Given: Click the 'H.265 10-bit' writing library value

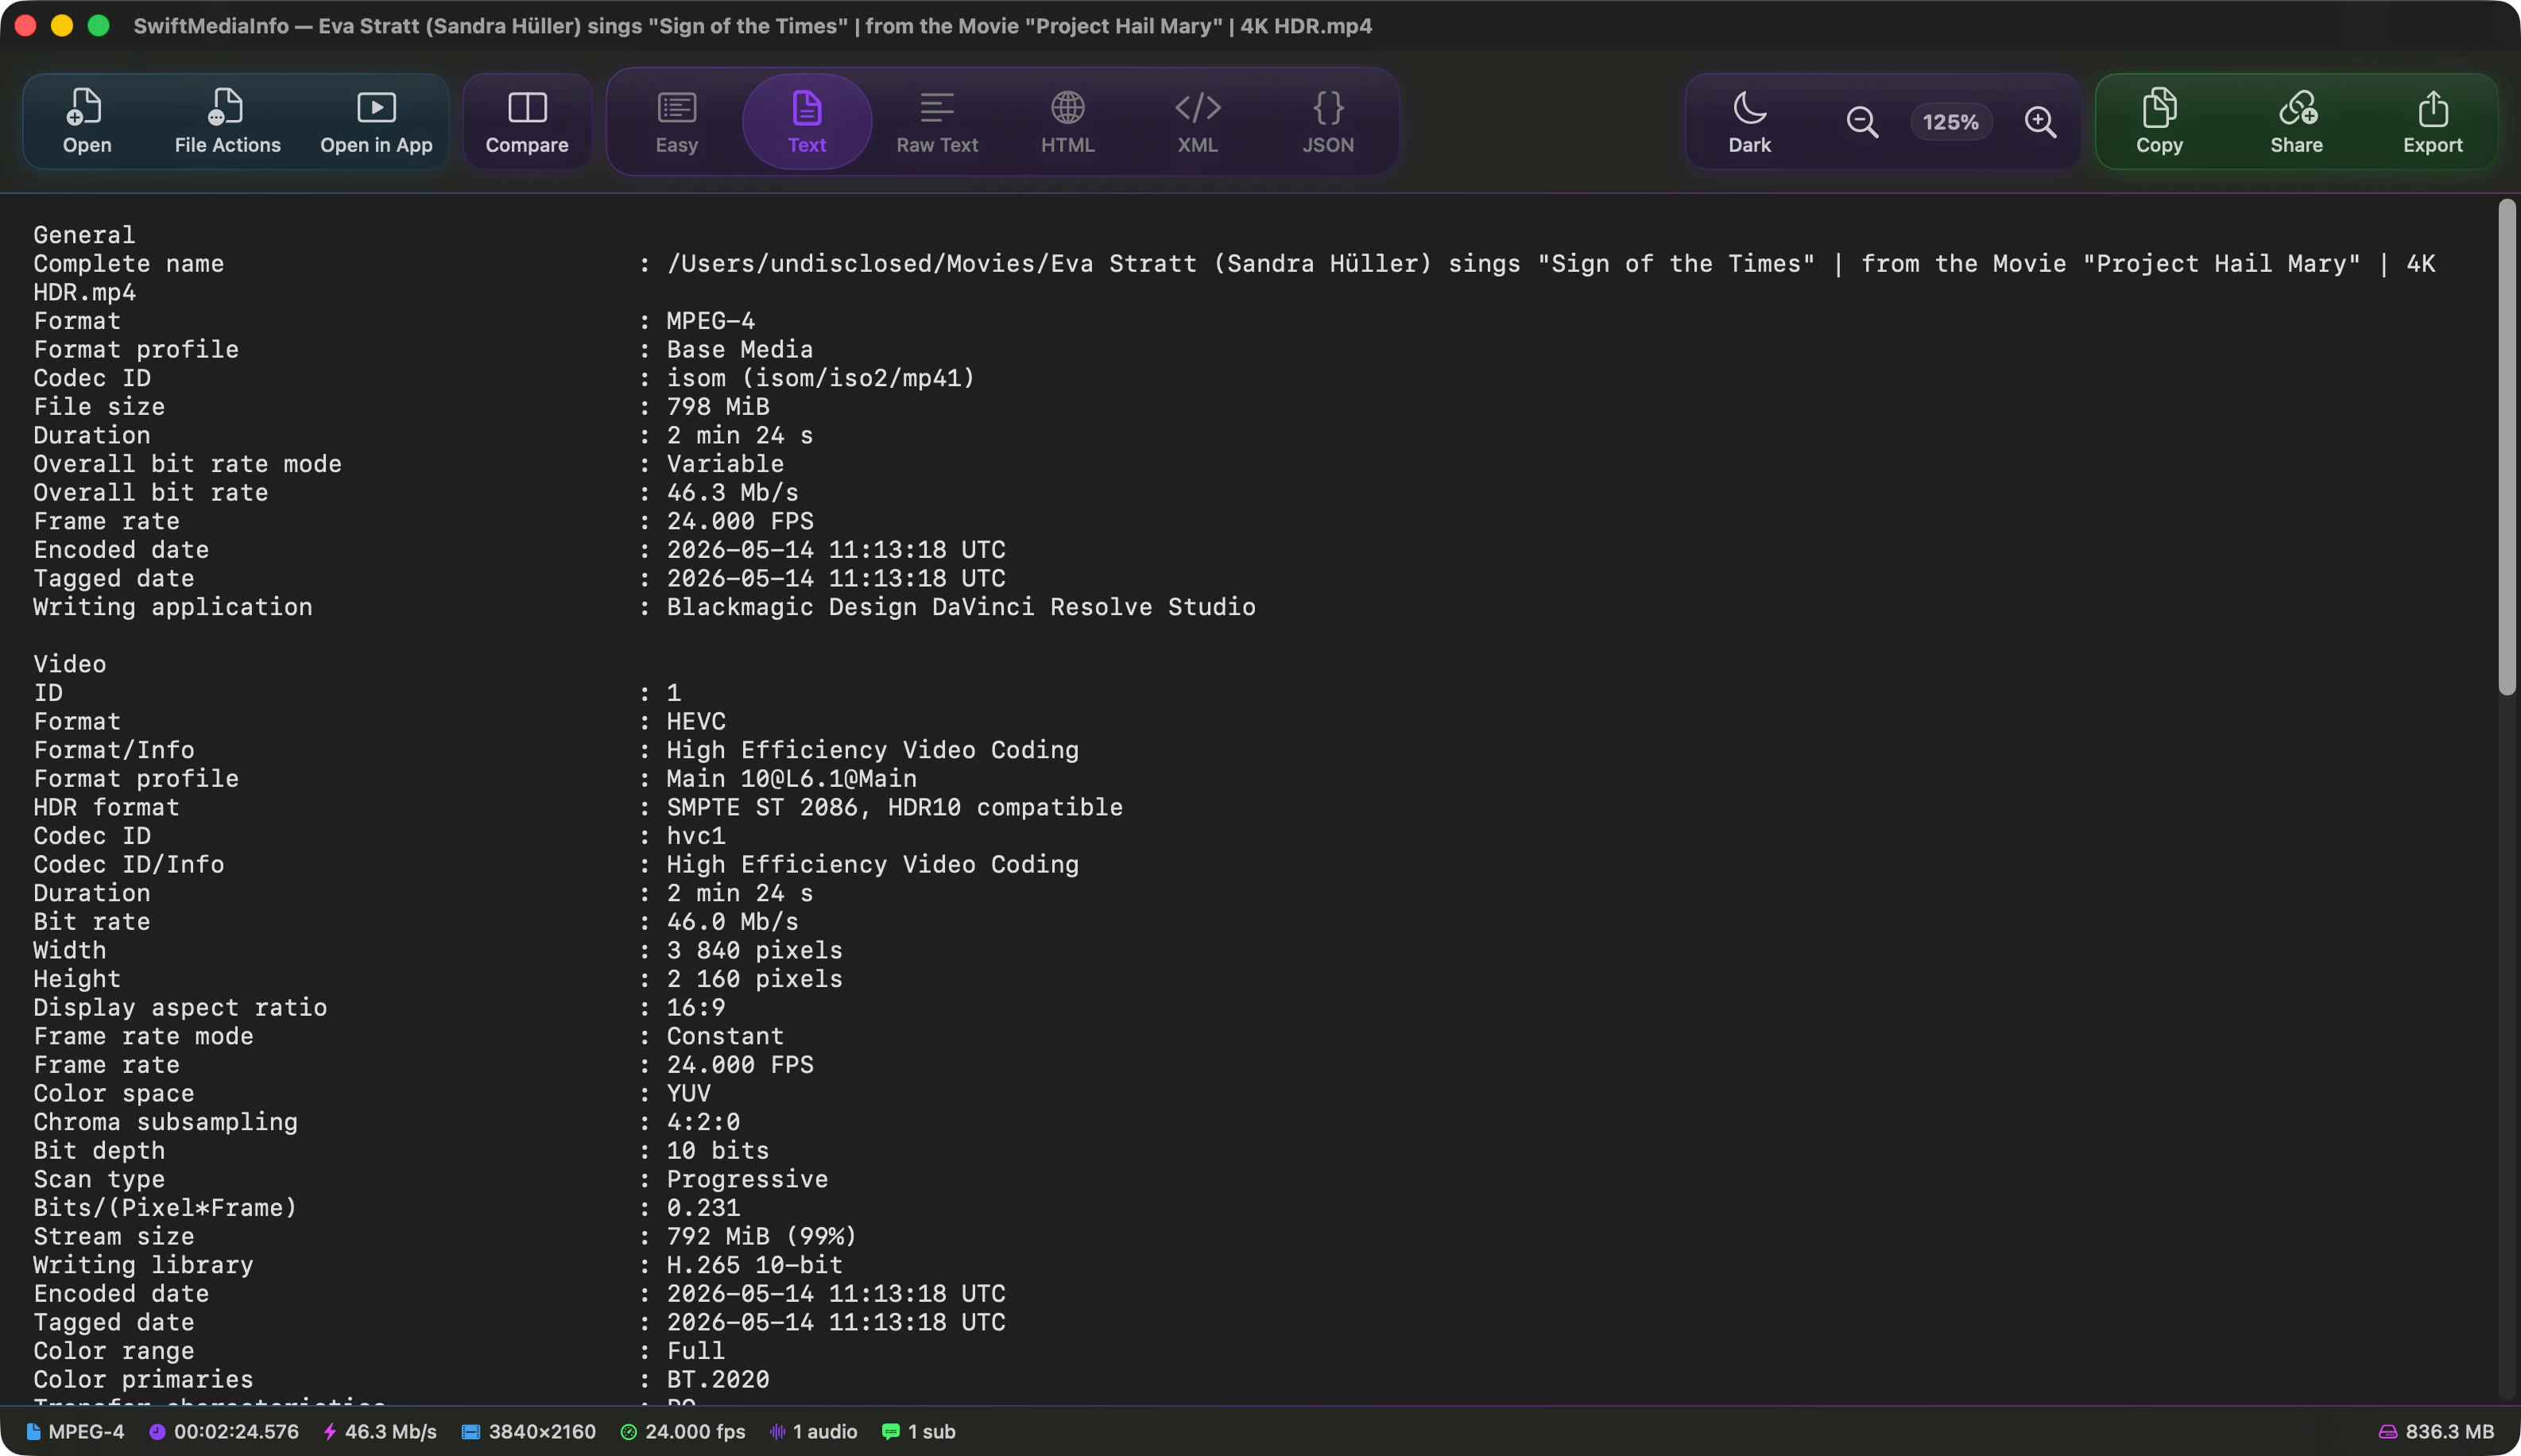Looking at the screenshot, I should (755, 1265).
